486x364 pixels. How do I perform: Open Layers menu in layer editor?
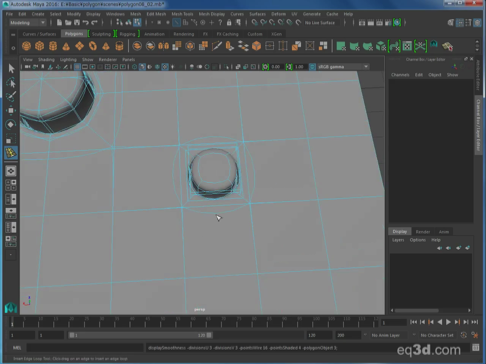(398, 240)
